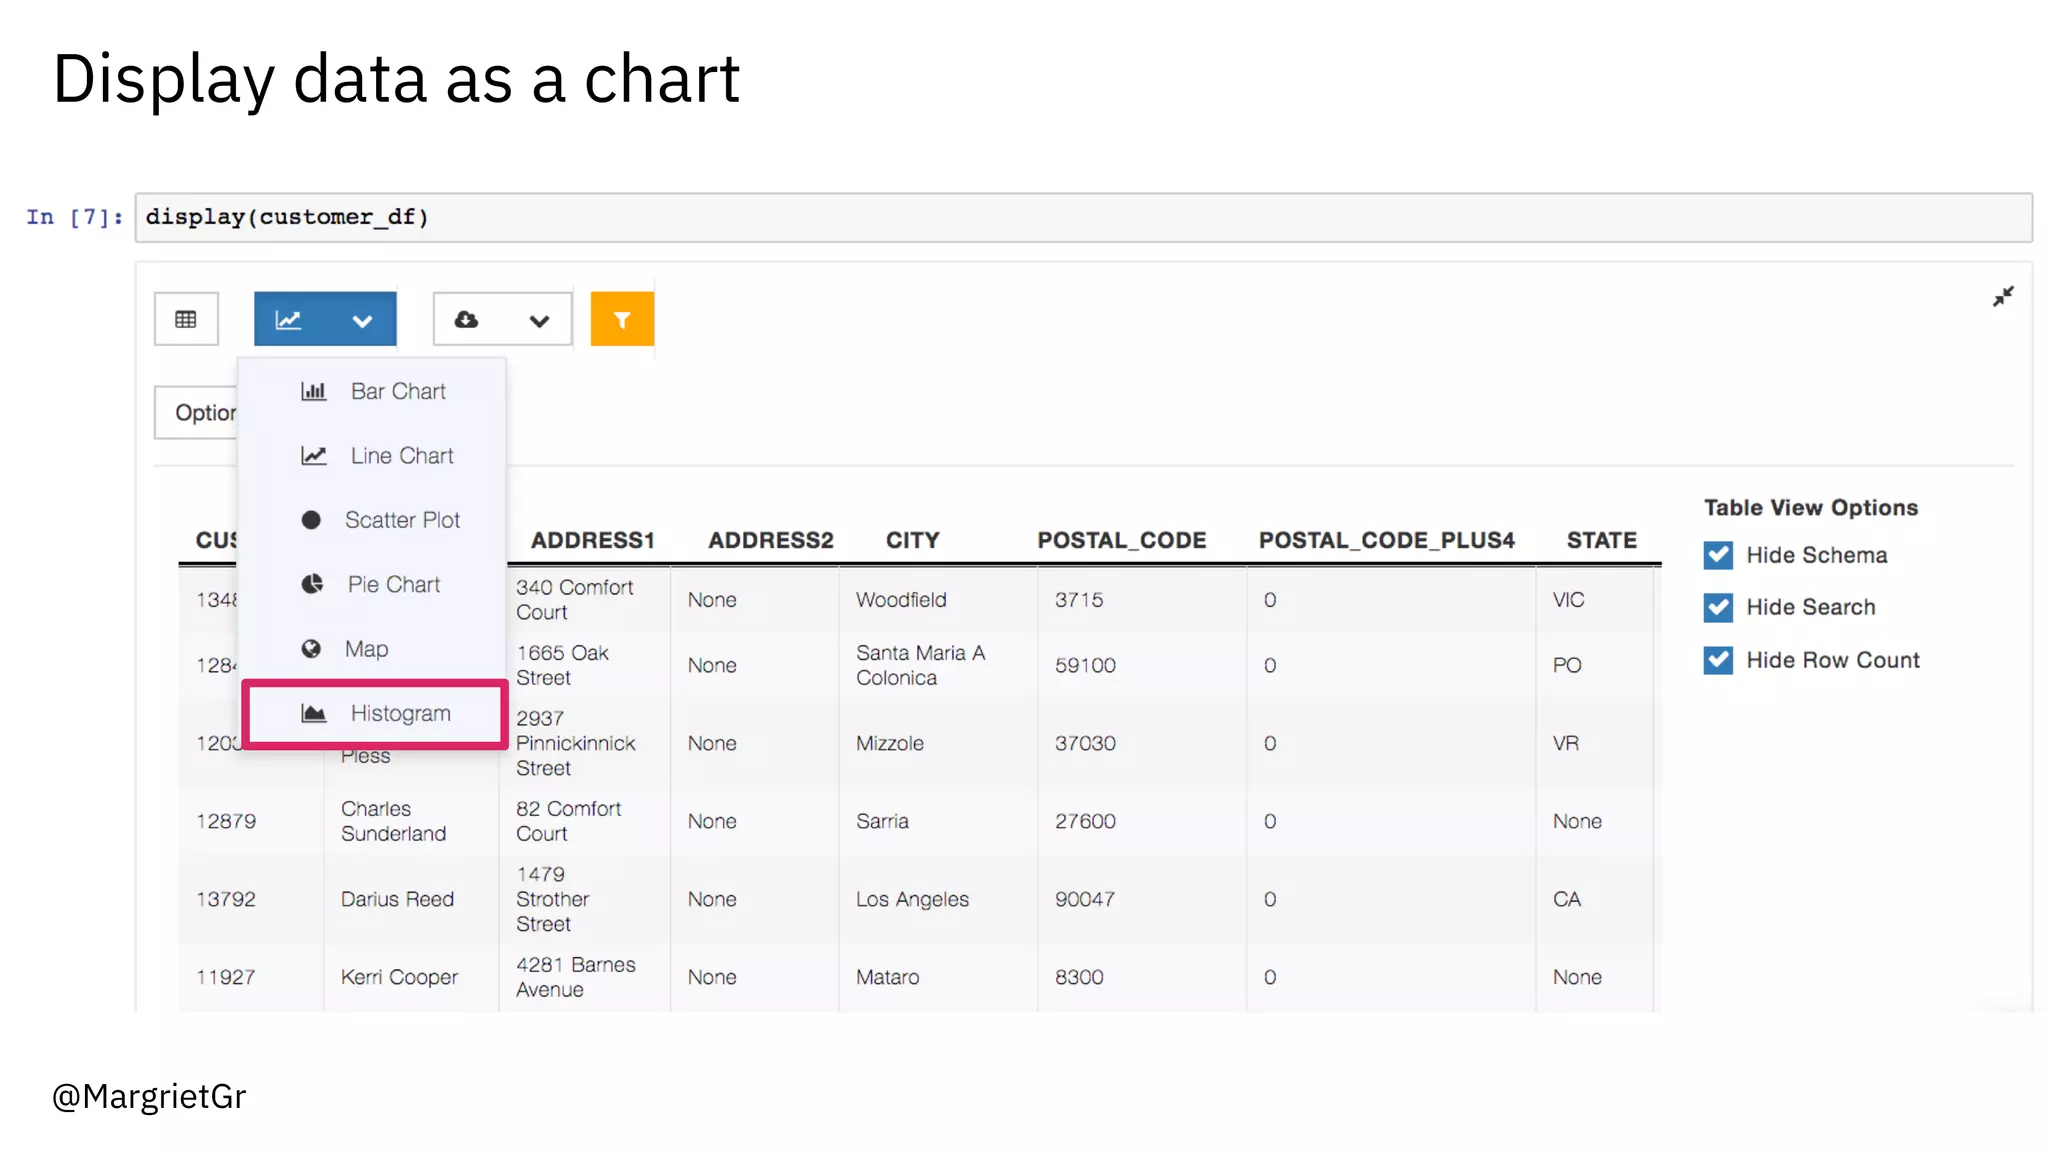Expand the chart type dropdown arrow
Screen dimensions: 2048x1152
[362, 321]
